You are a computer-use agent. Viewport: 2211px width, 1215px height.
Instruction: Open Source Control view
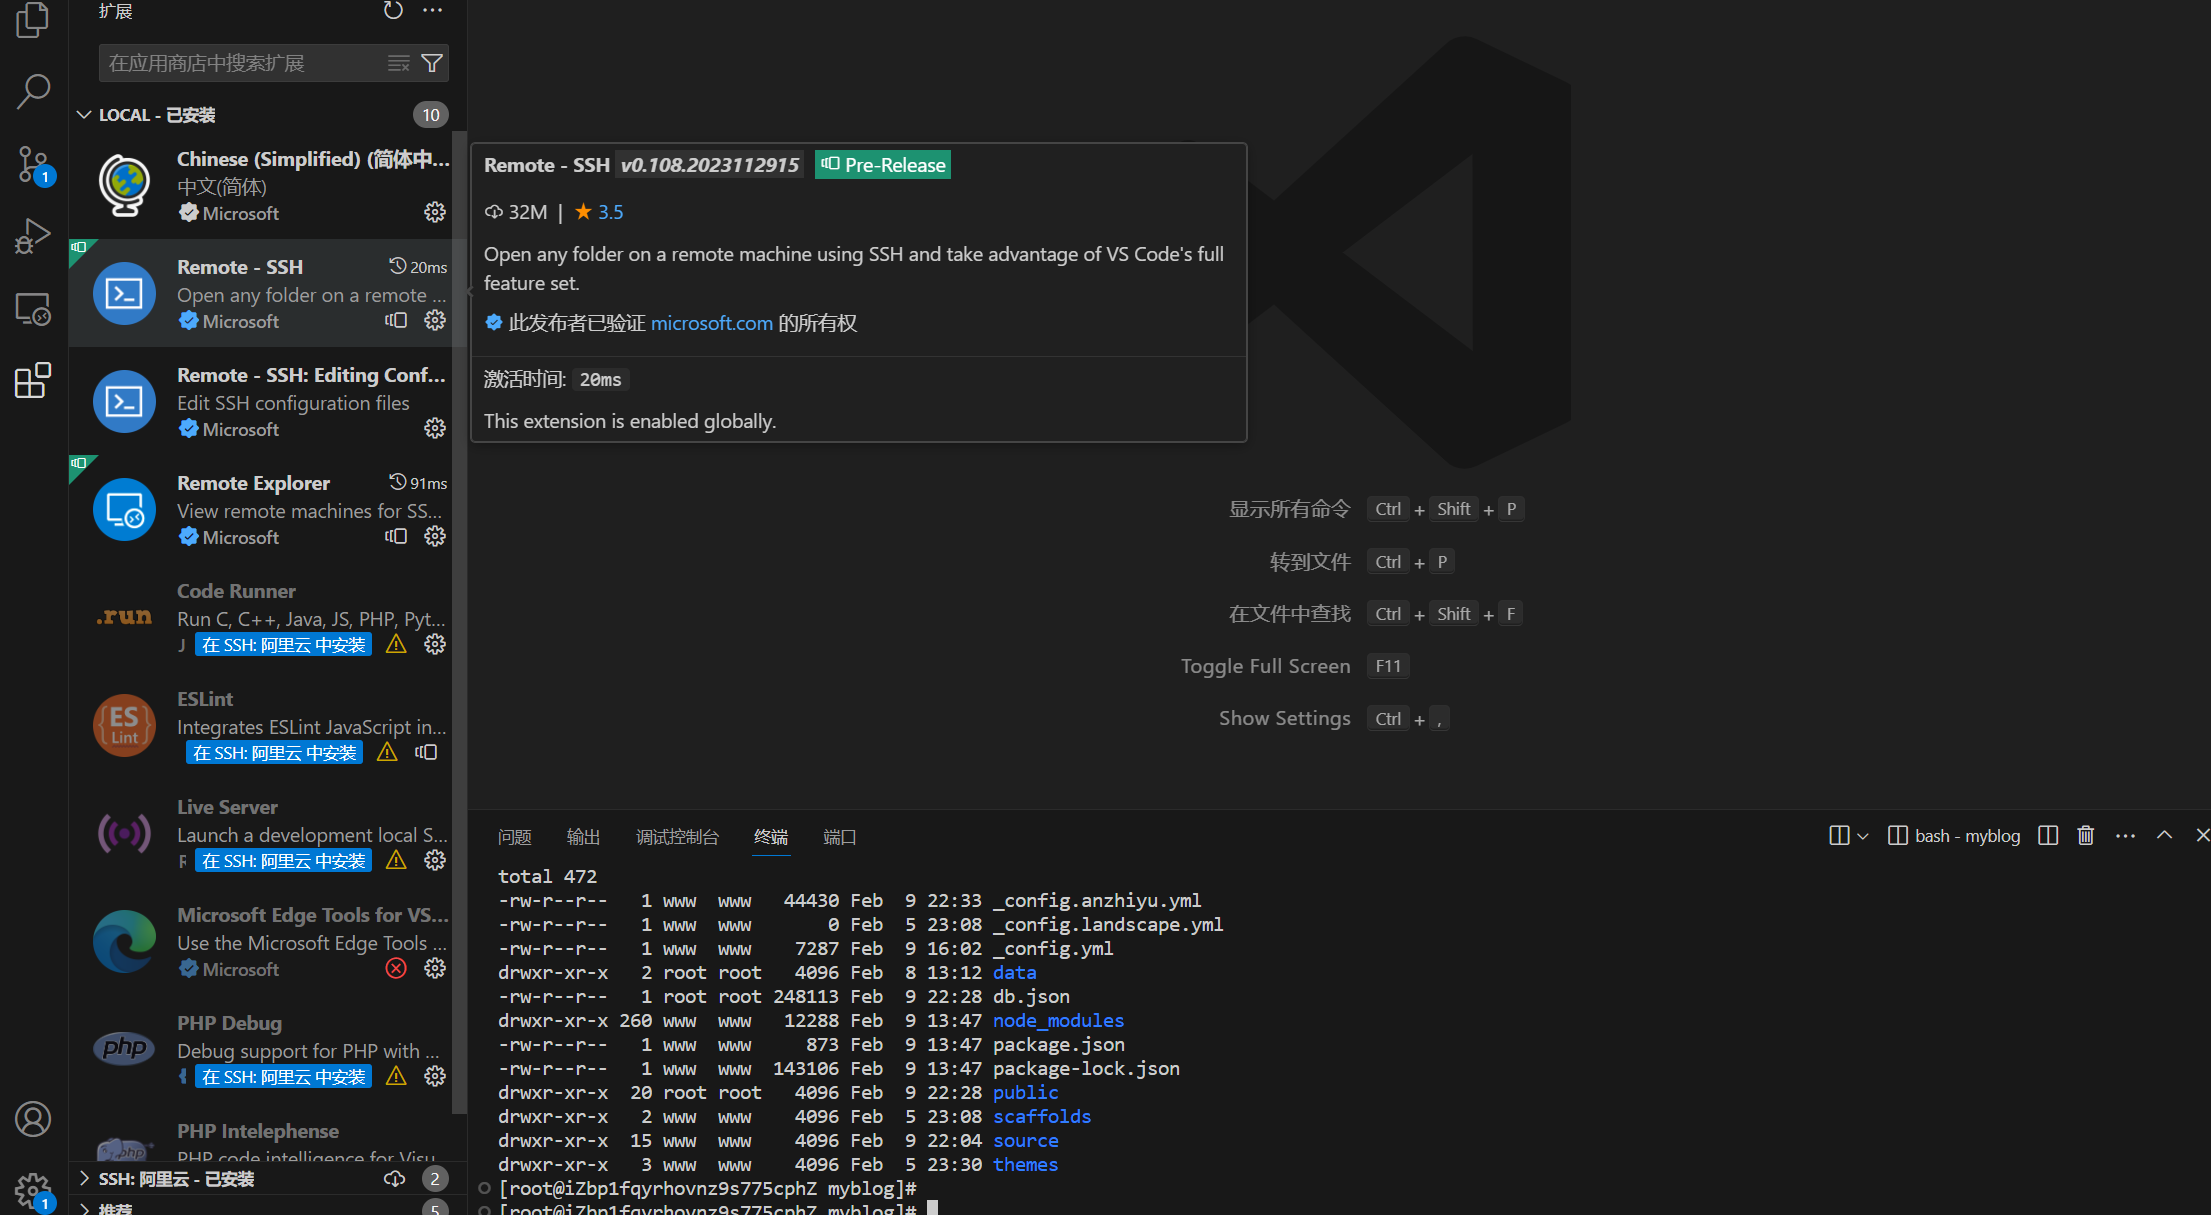coord(33,164)
